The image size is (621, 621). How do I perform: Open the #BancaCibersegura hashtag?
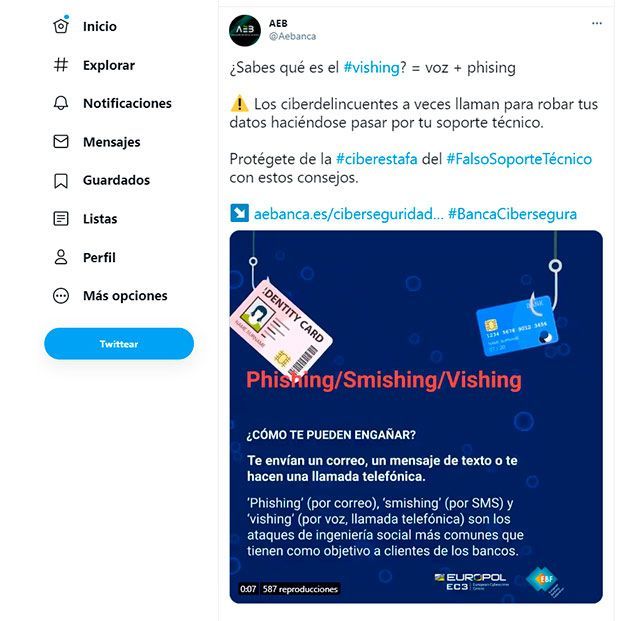(512, 214)
